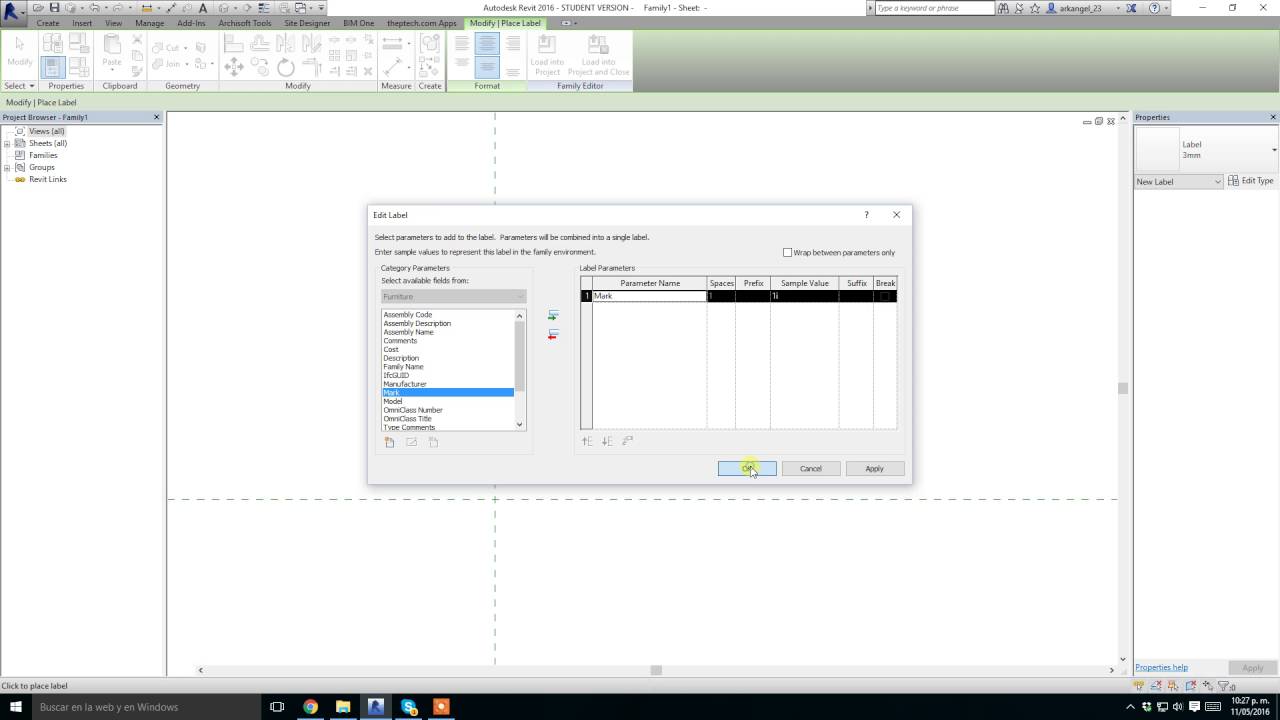This screenshot has width=1280, height=720.
Task: Select Assembly Code in the fields list
Action: [408, 315]
